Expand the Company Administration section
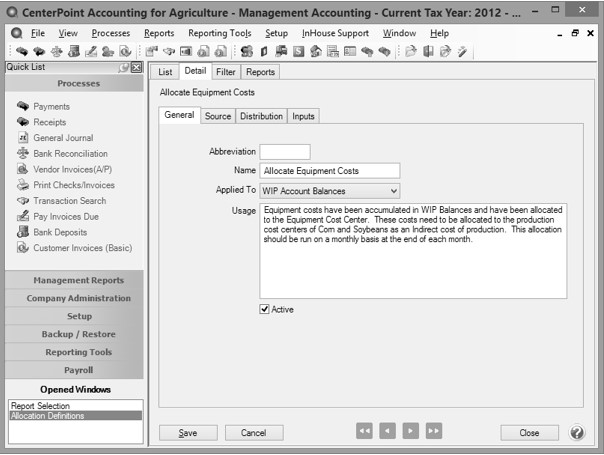Image resolution: width=604 pixels, height=455 pixels. coord(74,298)
